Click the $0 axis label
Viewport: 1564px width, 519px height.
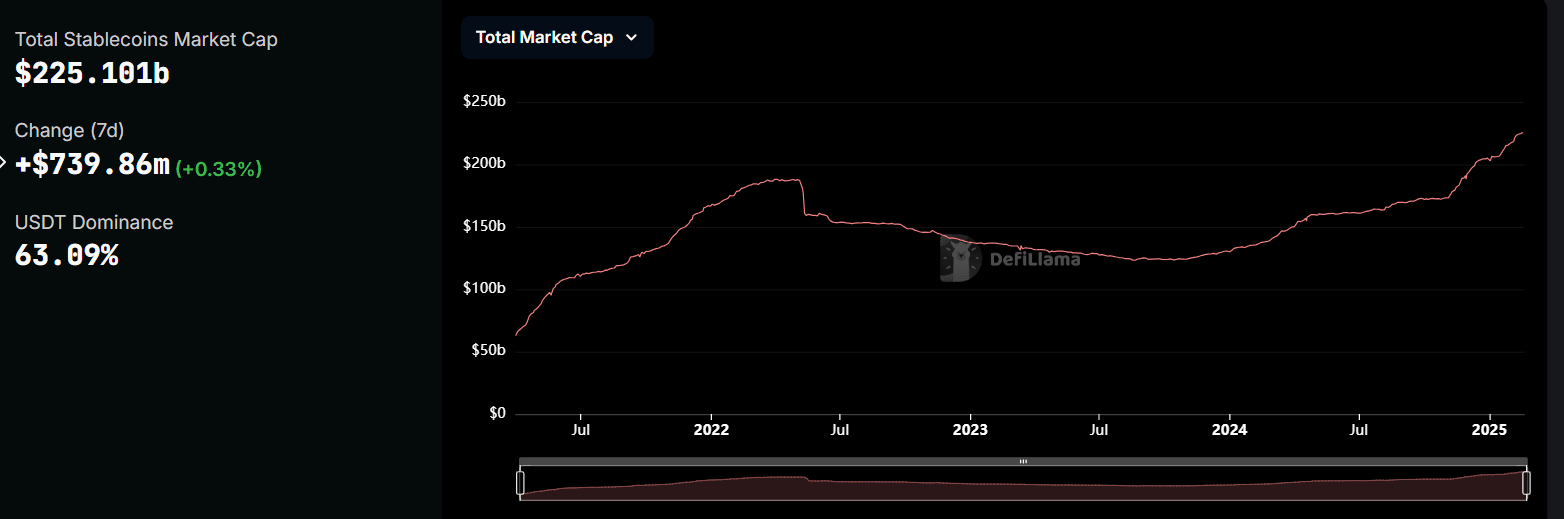(497, 413)
